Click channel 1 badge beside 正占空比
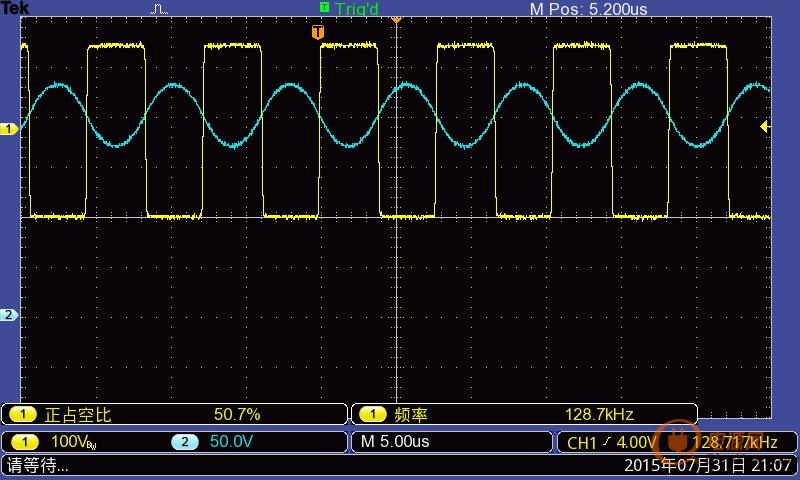The image size is (800, 480). [22, 414]
